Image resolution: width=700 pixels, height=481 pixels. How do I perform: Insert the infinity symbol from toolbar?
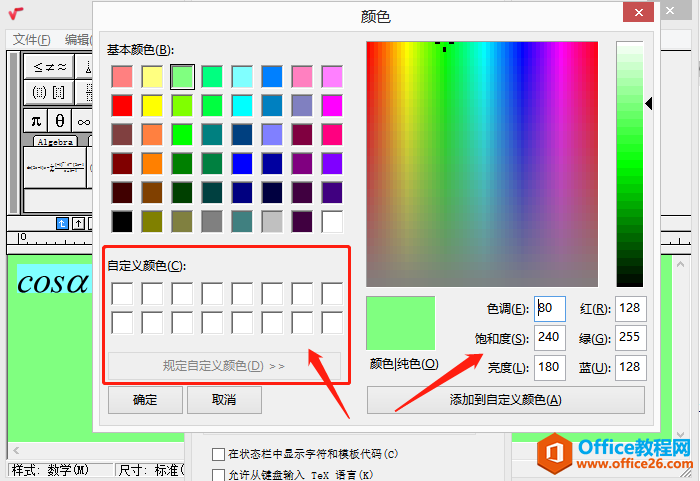(83, 120)
